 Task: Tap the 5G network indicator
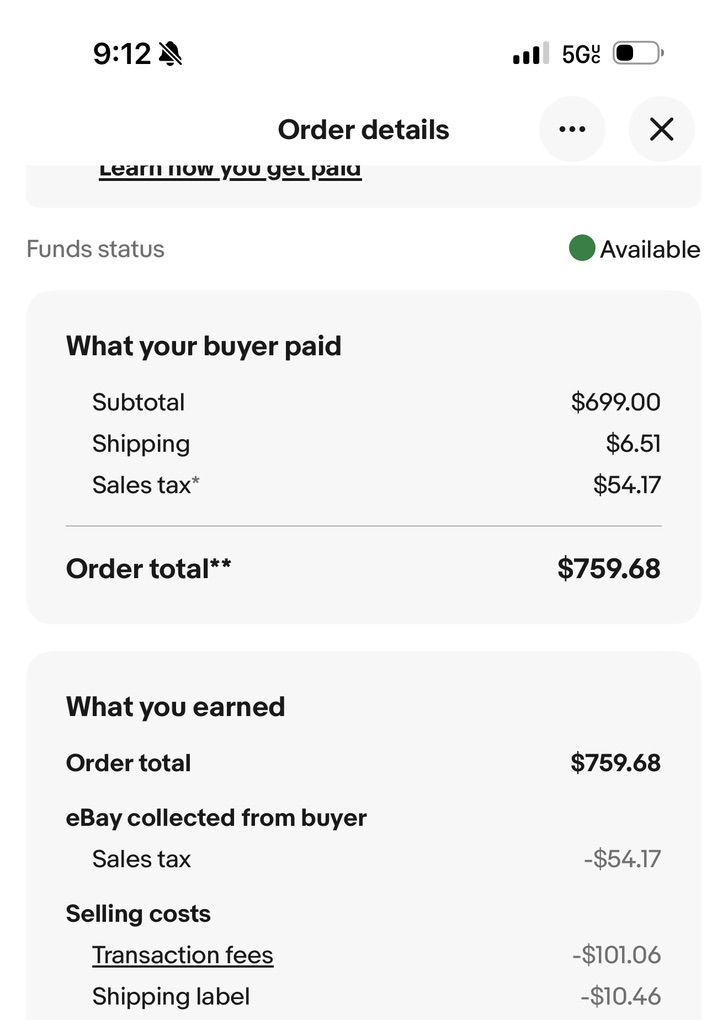[581, 54]
